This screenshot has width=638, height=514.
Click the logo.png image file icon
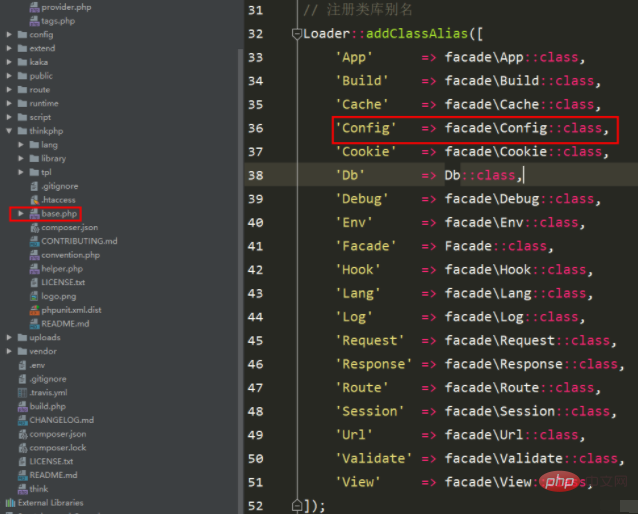(x=35, y=296)
